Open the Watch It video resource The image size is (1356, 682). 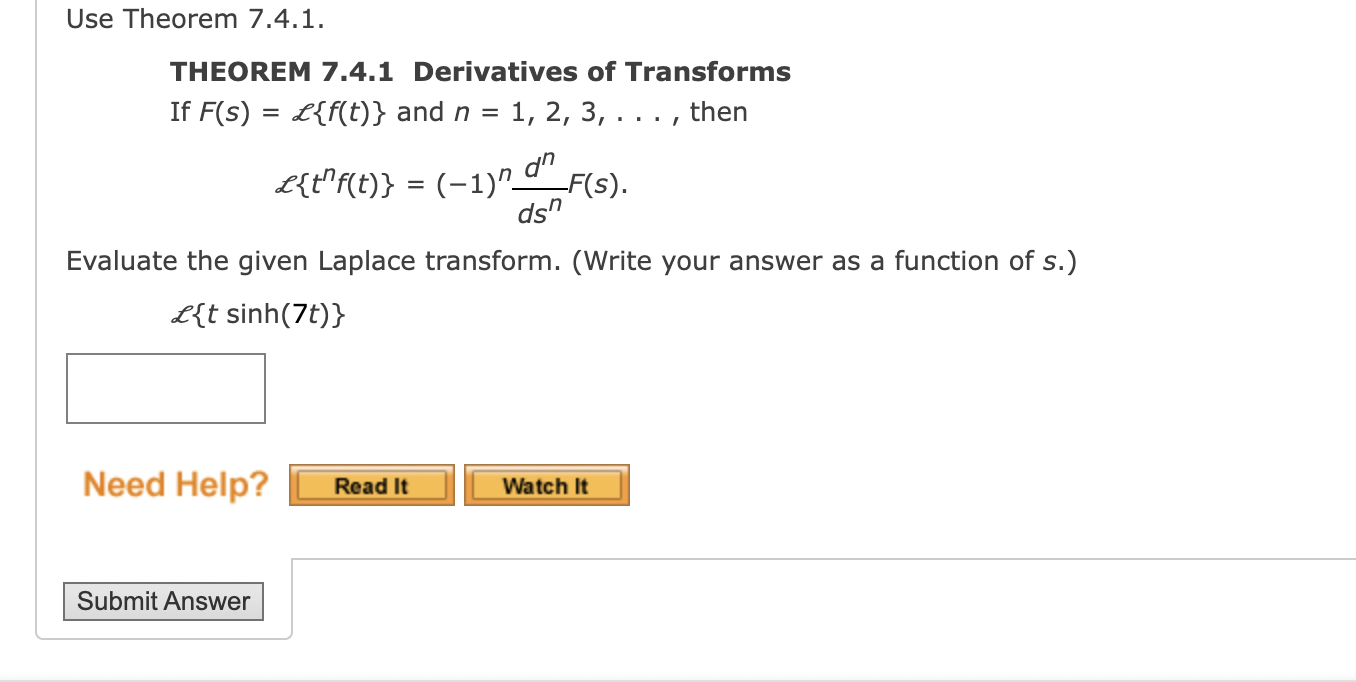click(x=546, y=485)
